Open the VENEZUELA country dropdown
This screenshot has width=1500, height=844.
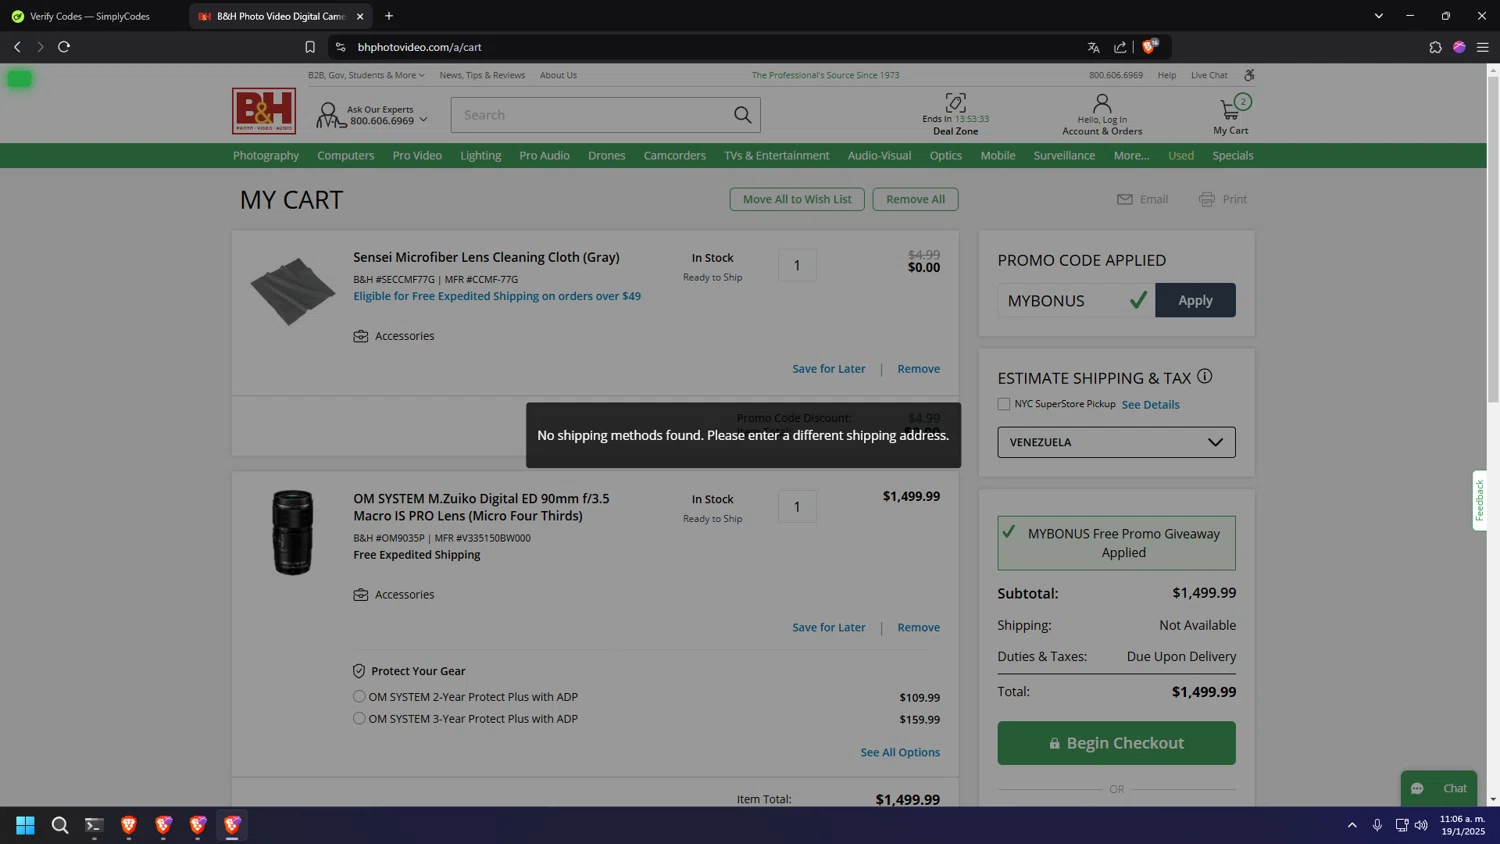[1116, 442]
